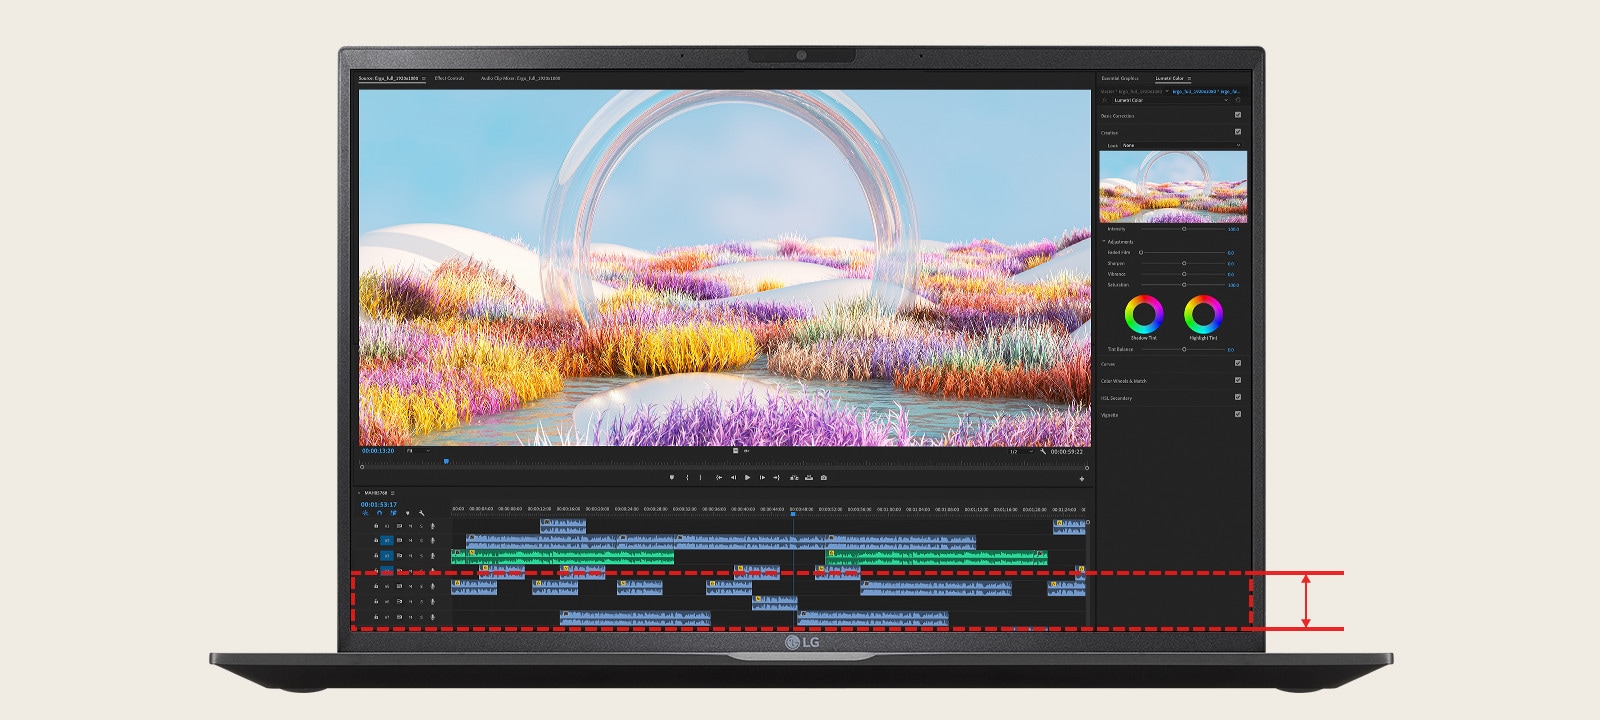Toggle the timeline snap magnet icon

click(379, 513)
